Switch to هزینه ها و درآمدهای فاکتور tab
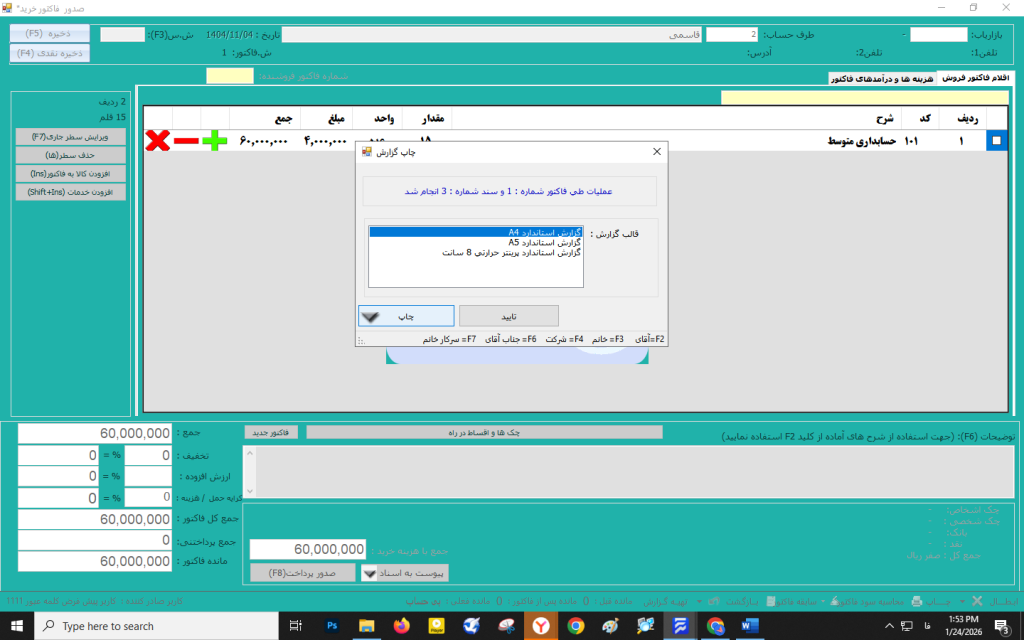This screenshot has height=640, width=1024. (x=882, y=78)
